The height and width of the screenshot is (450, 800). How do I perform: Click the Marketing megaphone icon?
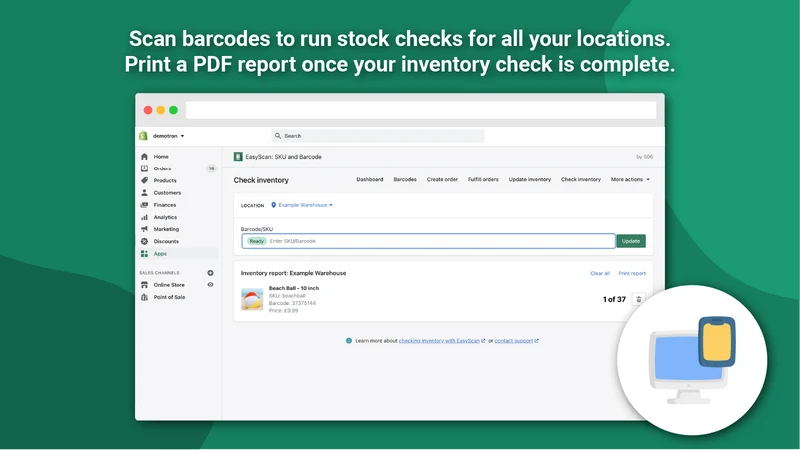pos(144,229)
